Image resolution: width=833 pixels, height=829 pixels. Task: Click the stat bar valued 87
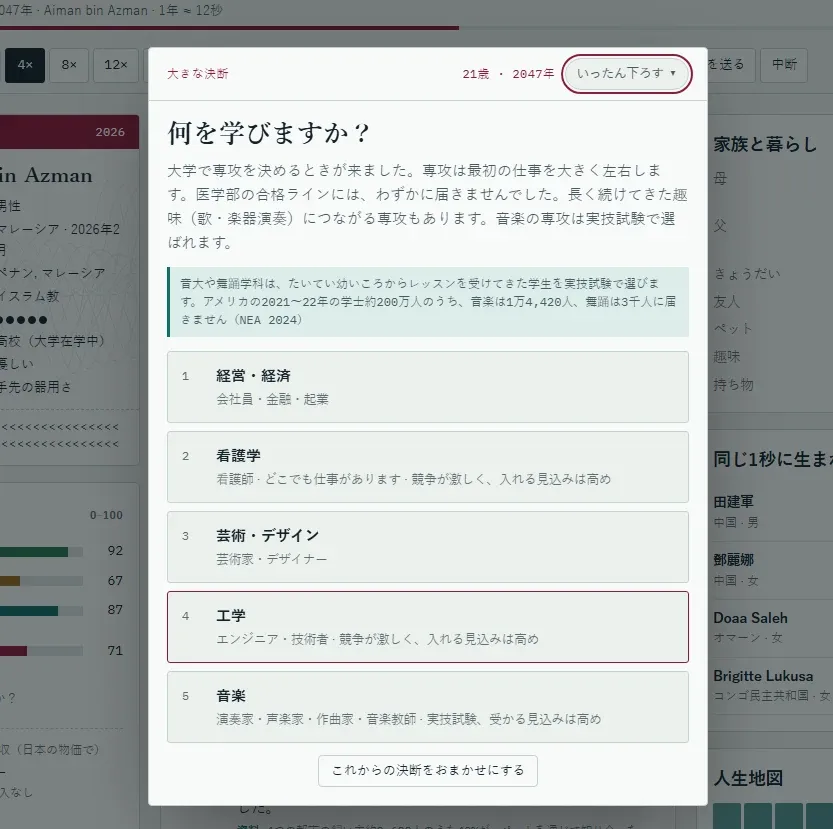41,611
